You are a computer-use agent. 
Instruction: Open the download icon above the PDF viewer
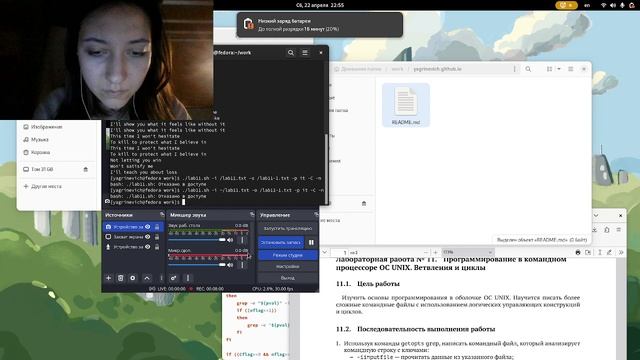[594, 230]
